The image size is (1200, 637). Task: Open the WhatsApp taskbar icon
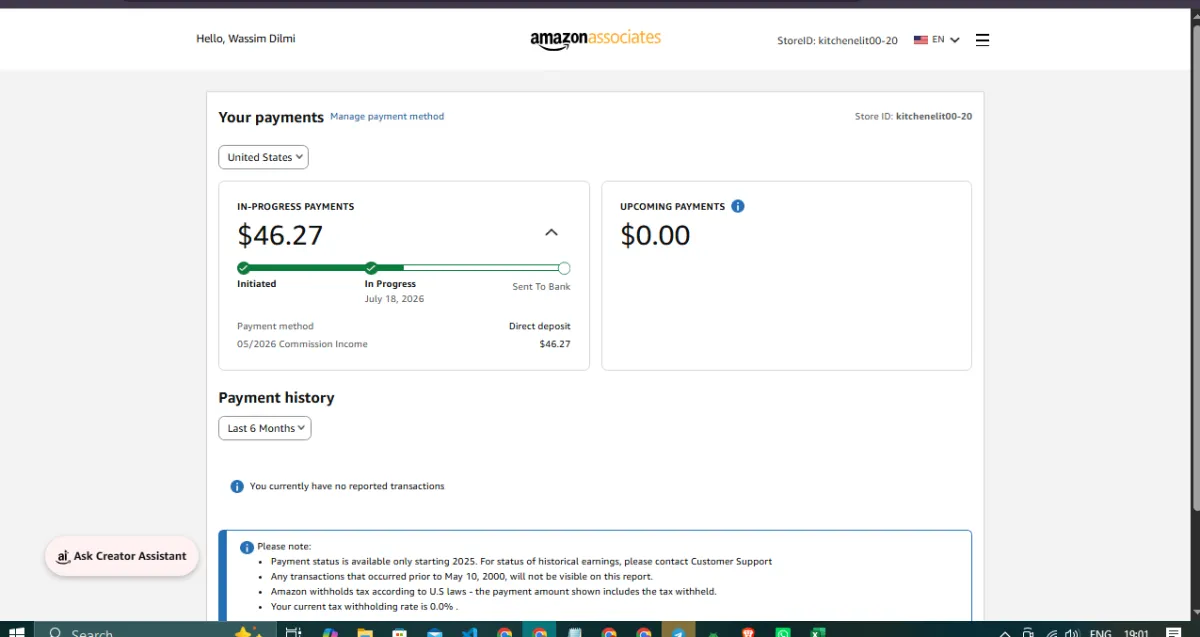(x=783, y=632)
